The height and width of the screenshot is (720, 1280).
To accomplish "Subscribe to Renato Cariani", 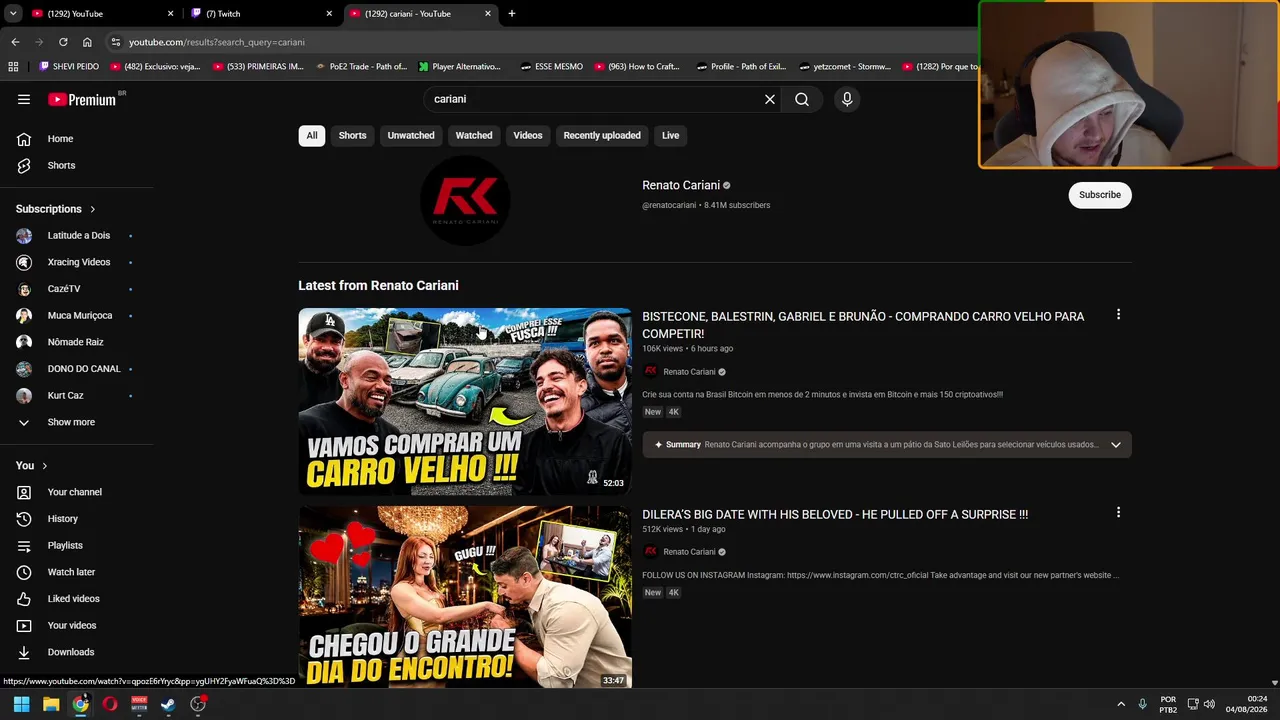I will pyautogui.click(x=1100, y=195).
